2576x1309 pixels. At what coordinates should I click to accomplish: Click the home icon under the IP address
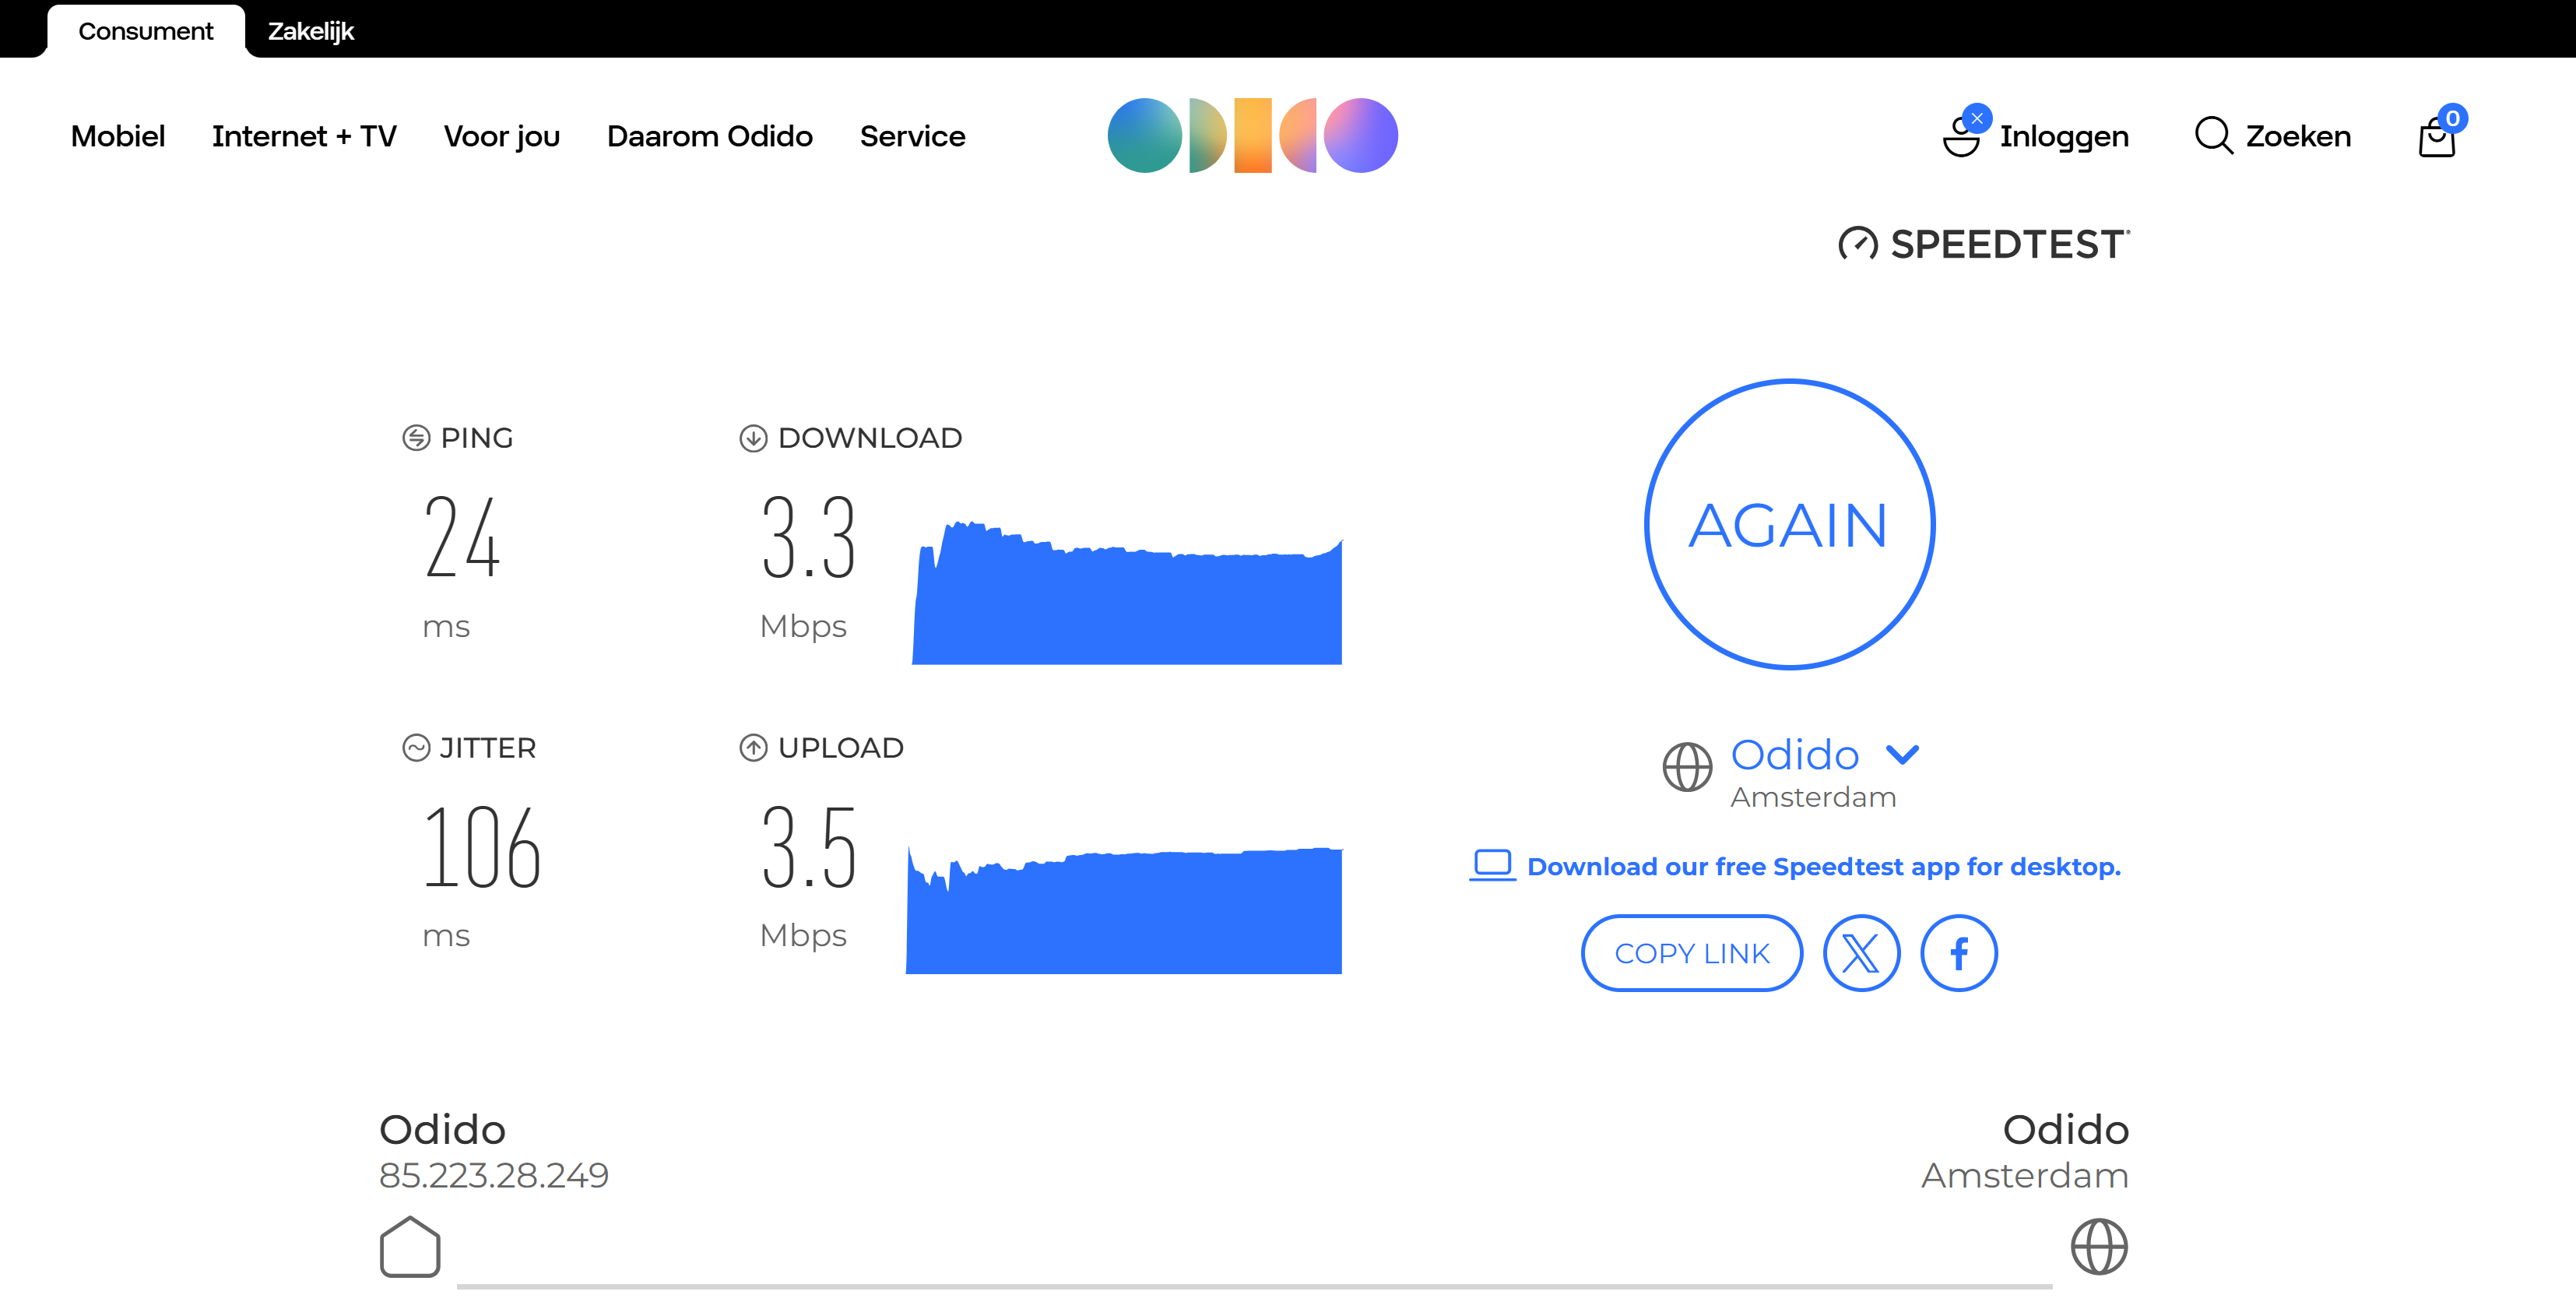(410, 1247)
